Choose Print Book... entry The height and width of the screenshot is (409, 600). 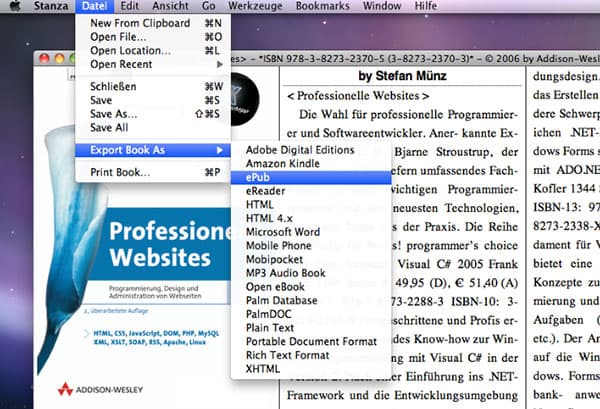[153, 172]
